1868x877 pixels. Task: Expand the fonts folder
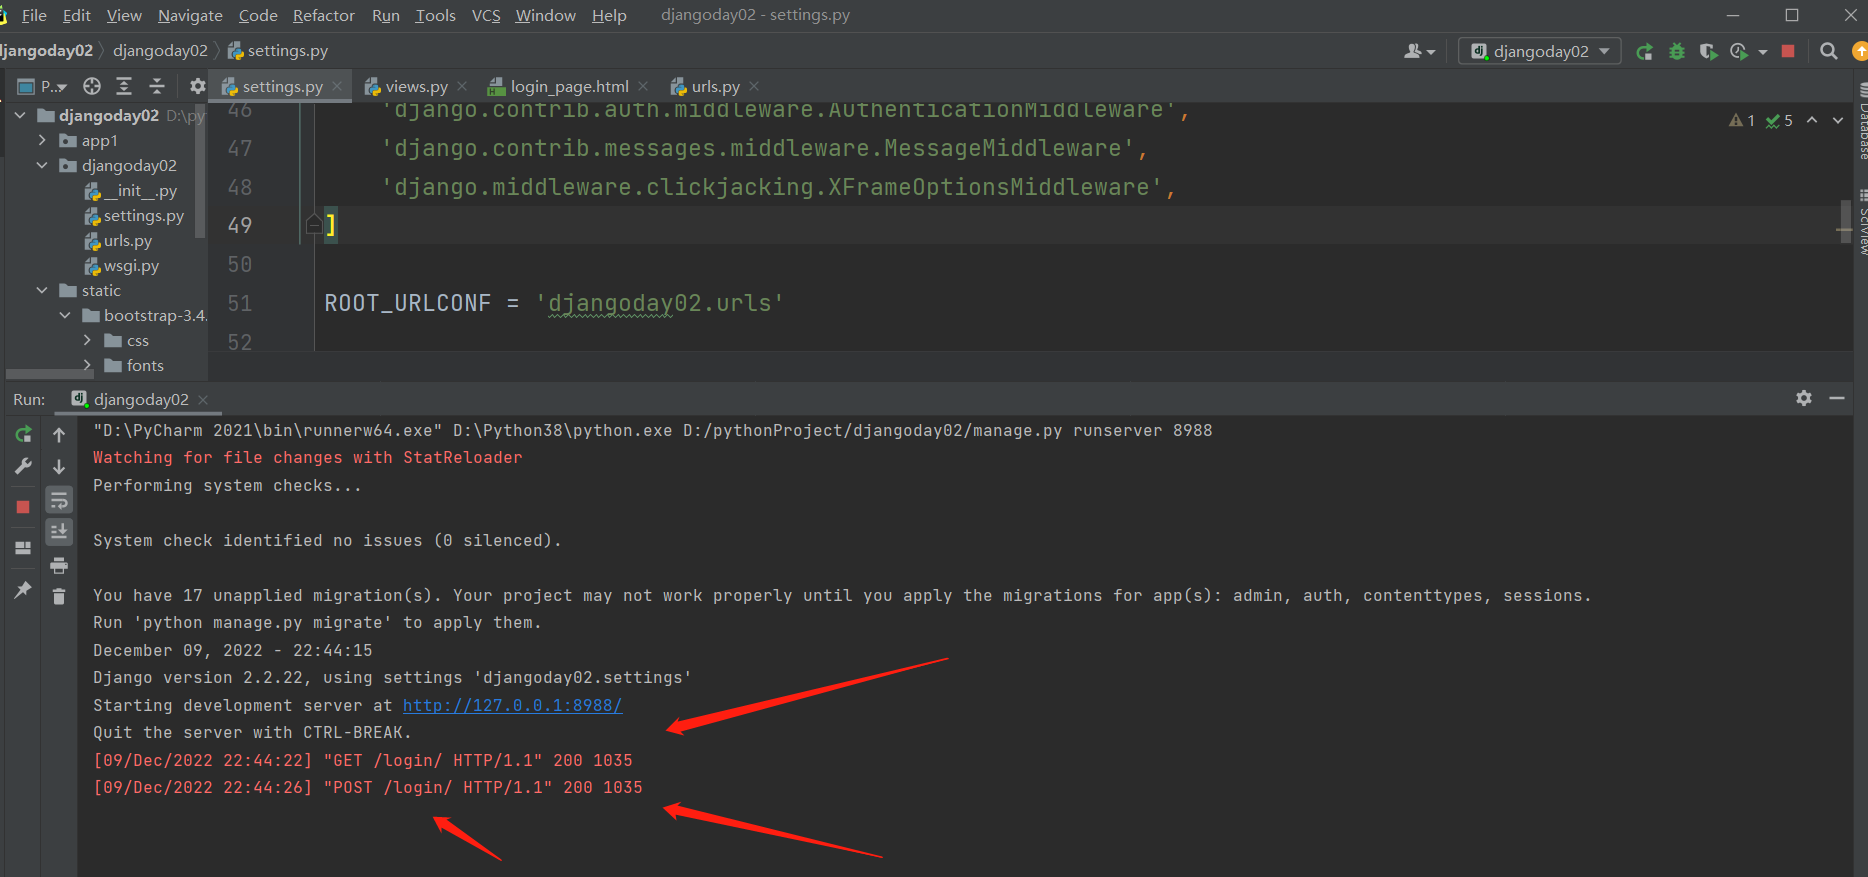coord(87,364)
